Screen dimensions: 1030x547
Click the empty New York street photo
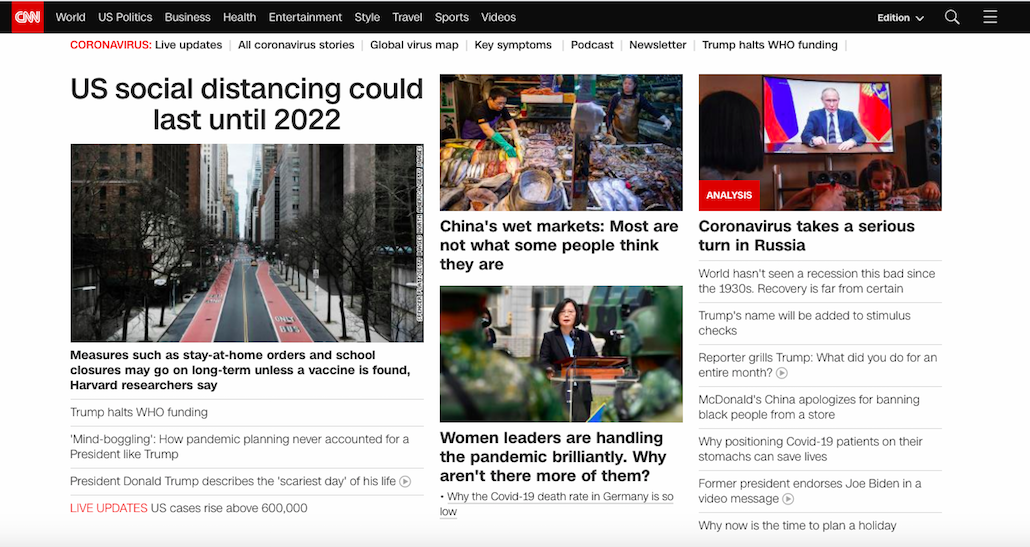[x=247, y=243]
